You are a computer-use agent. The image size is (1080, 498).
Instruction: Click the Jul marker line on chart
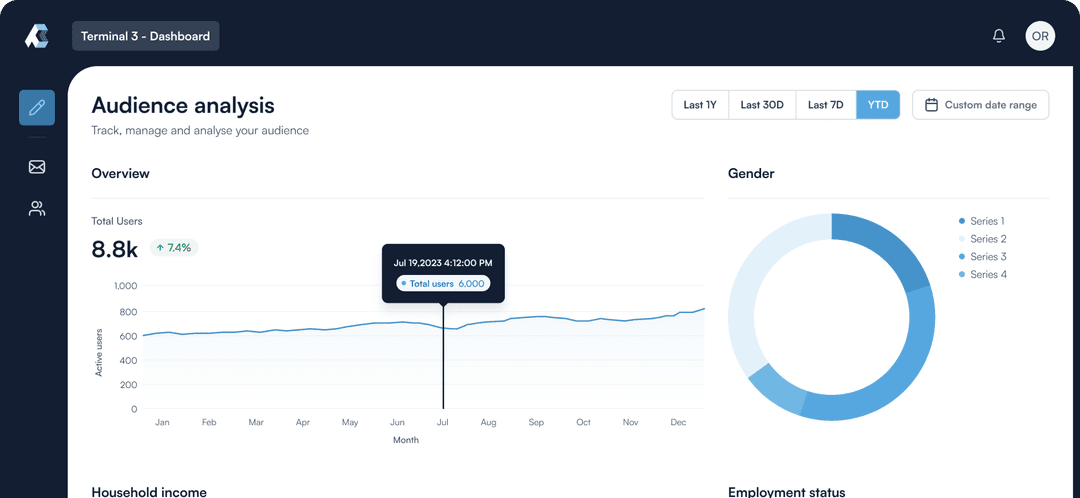click(443, 370)
